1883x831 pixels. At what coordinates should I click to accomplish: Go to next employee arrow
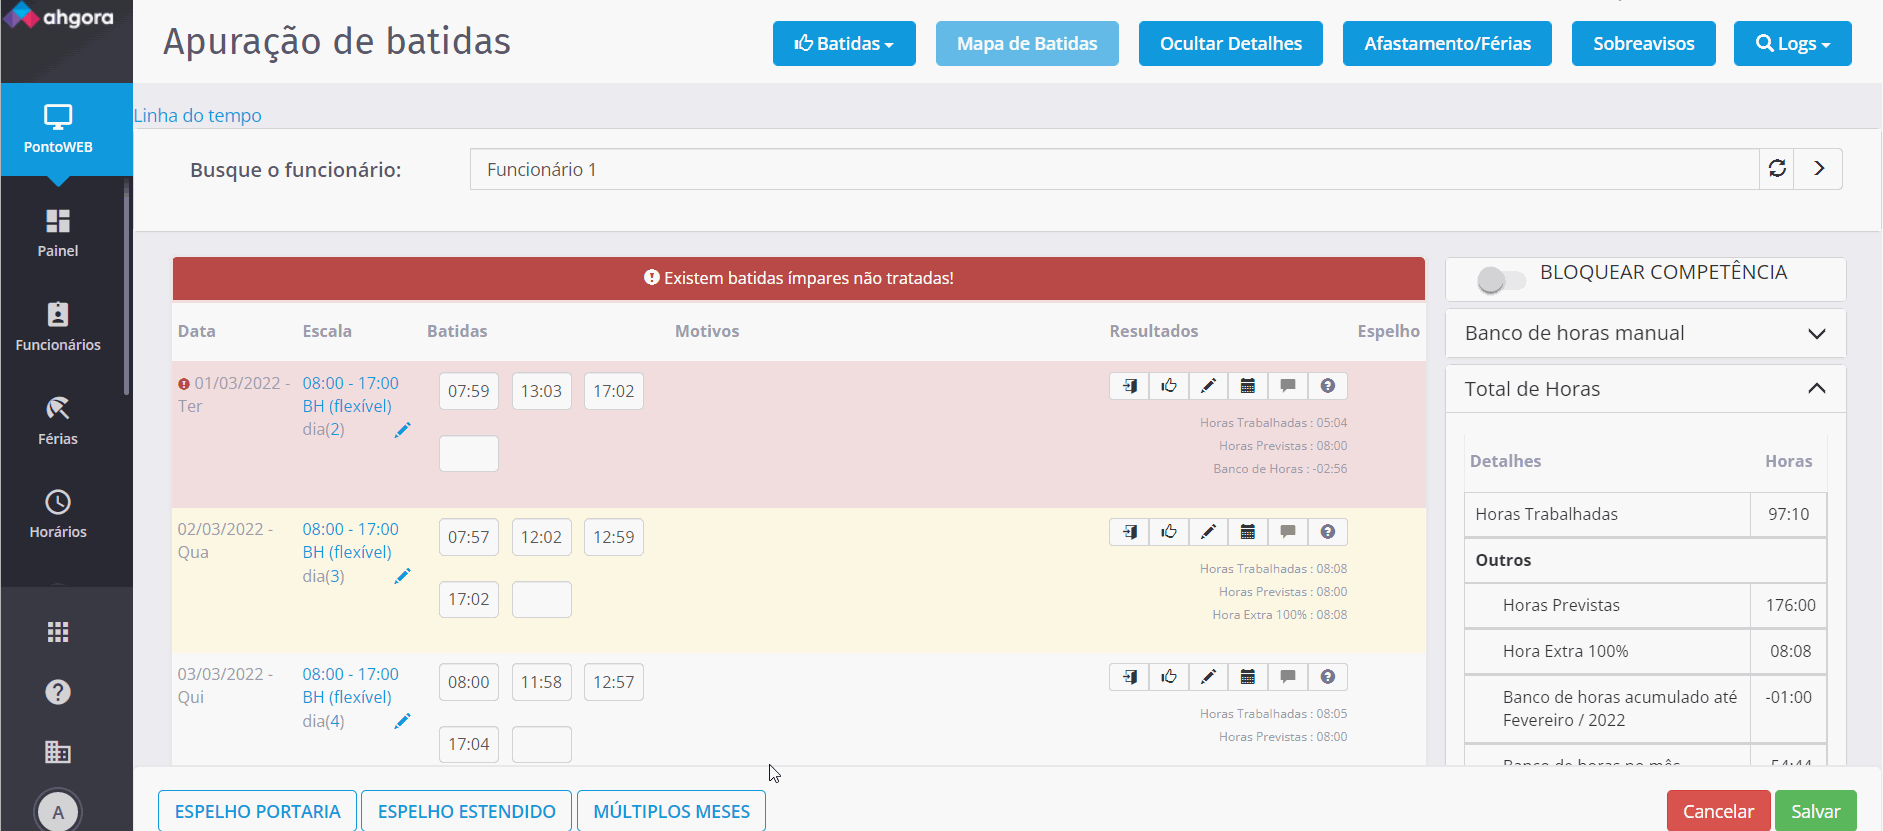1819,169
